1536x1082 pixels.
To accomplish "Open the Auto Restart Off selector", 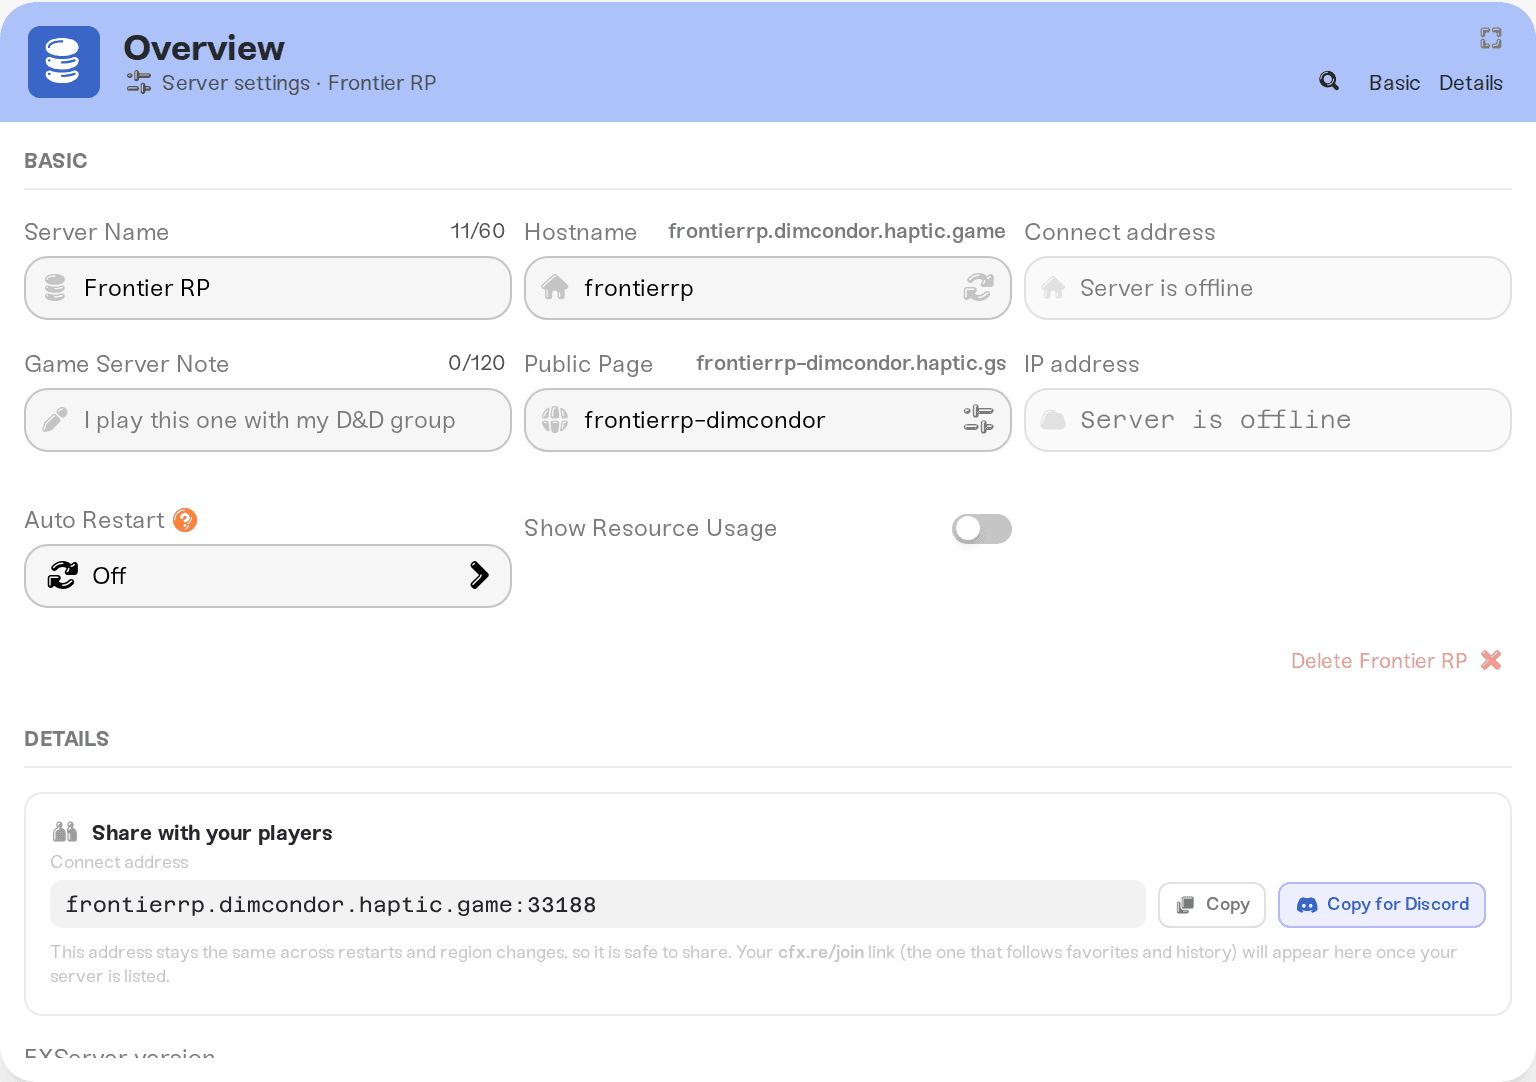I will pos(268,576).
